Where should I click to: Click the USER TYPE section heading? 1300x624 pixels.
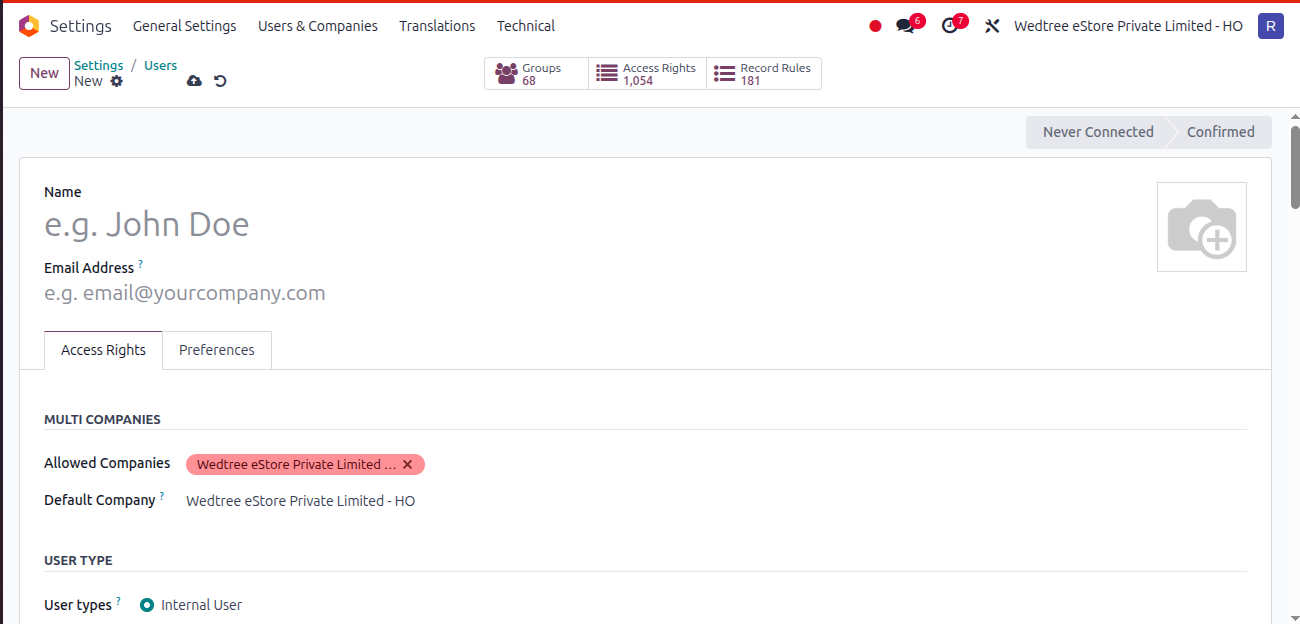tap(78, 561)
